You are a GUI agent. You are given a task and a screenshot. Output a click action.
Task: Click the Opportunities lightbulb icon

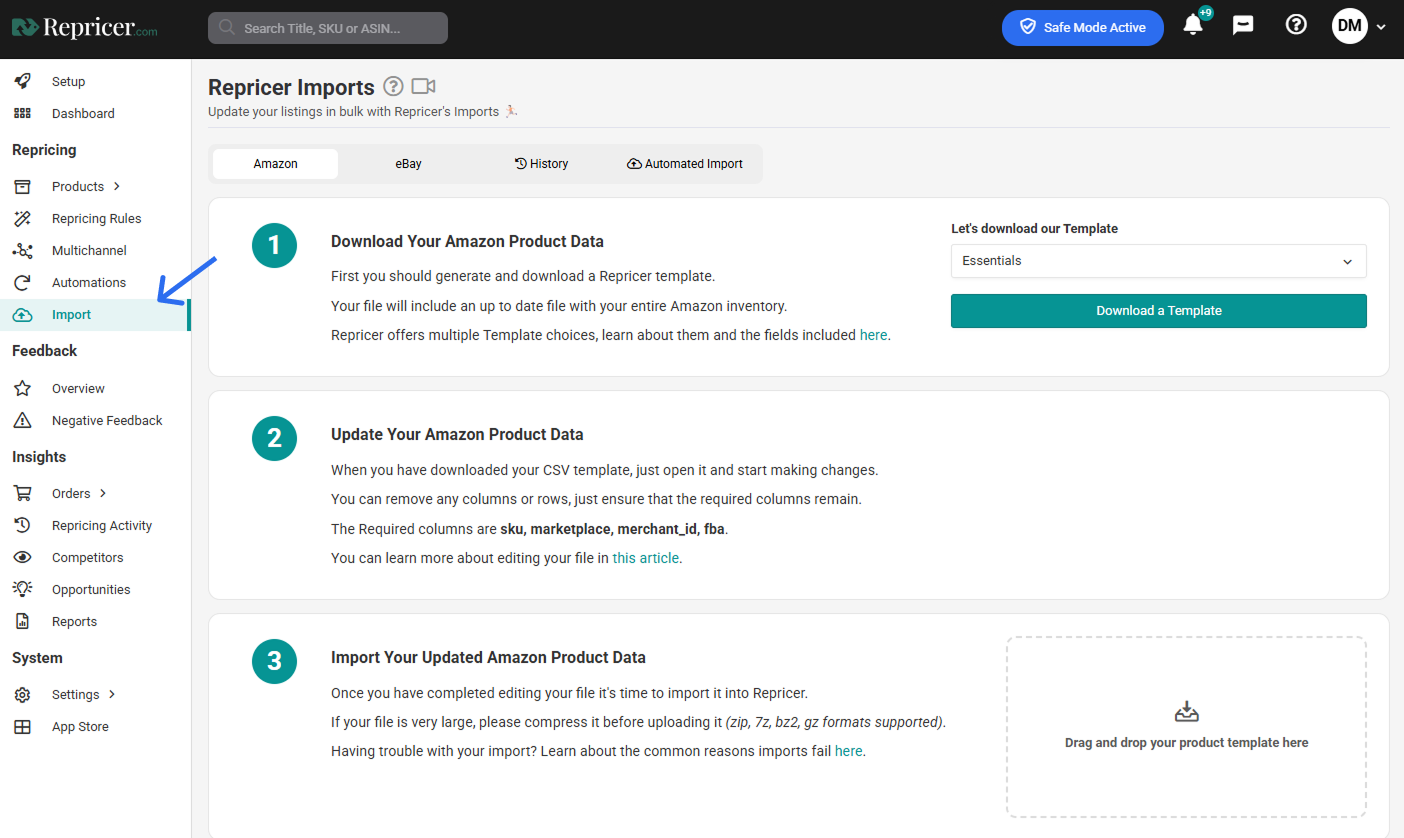pyautogui.click(x=22, y=589)
